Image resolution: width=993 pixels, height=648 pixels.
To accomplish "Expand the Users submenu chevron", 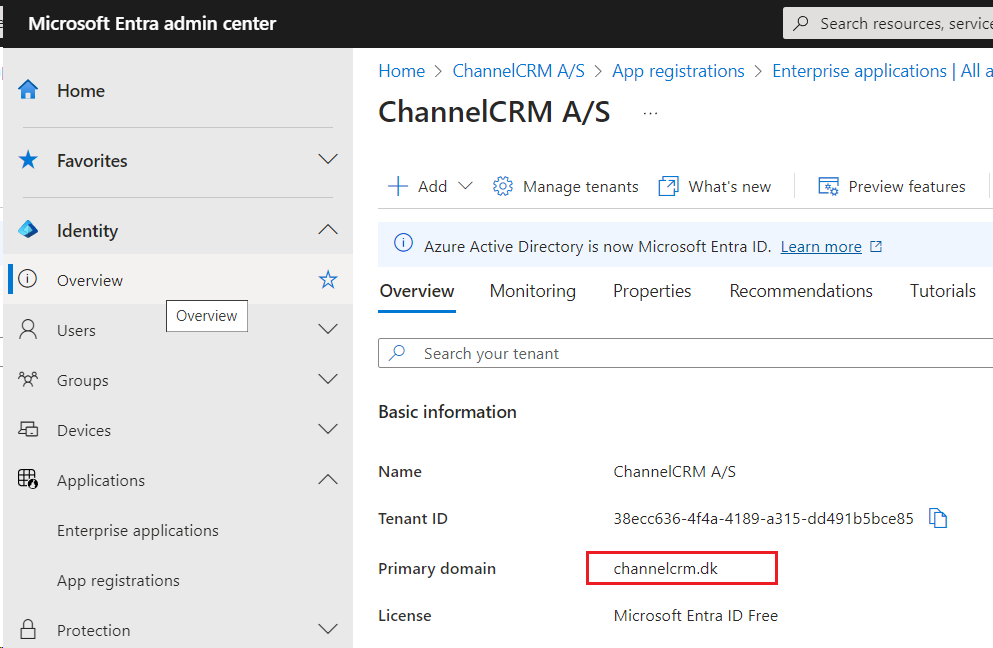I will [x=327, y=329].
